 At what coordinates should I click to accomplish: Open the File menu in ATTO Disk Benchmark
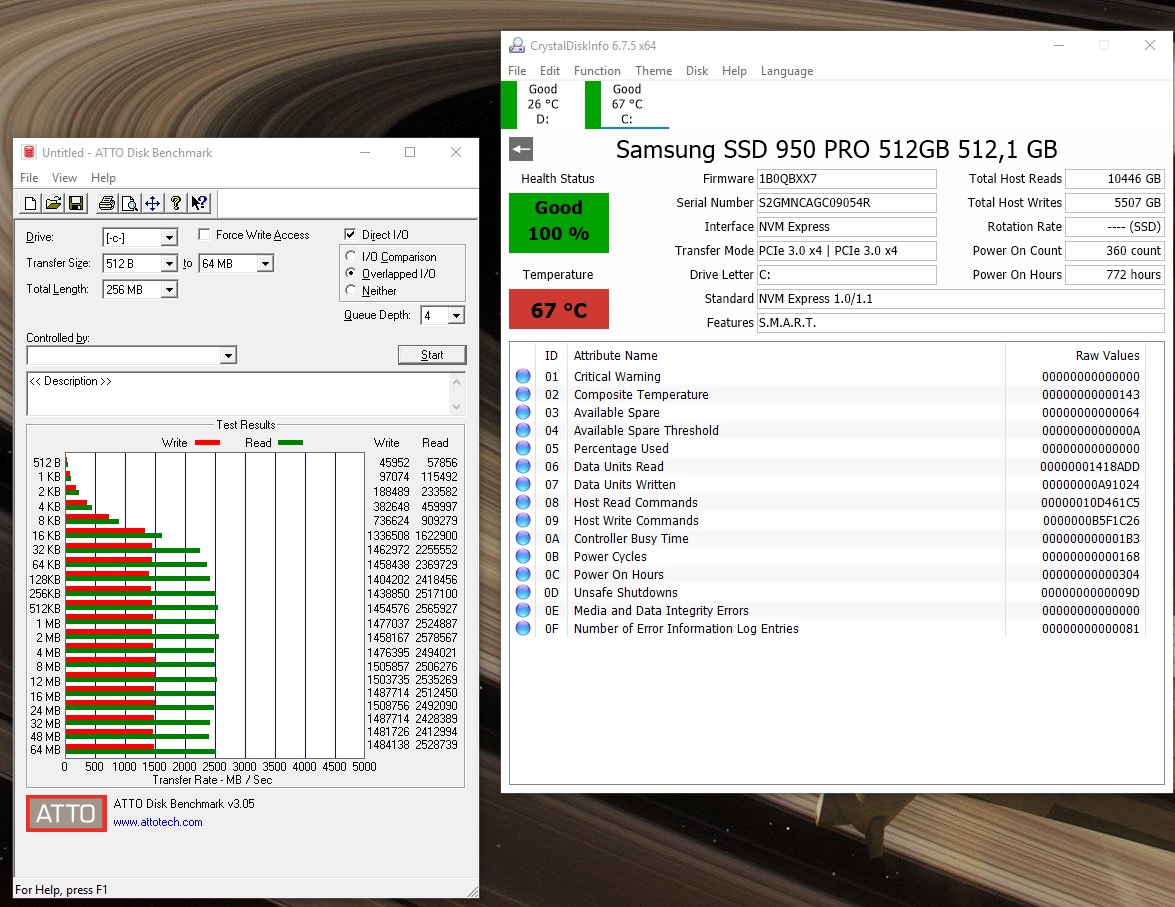(x=29, y=178)
